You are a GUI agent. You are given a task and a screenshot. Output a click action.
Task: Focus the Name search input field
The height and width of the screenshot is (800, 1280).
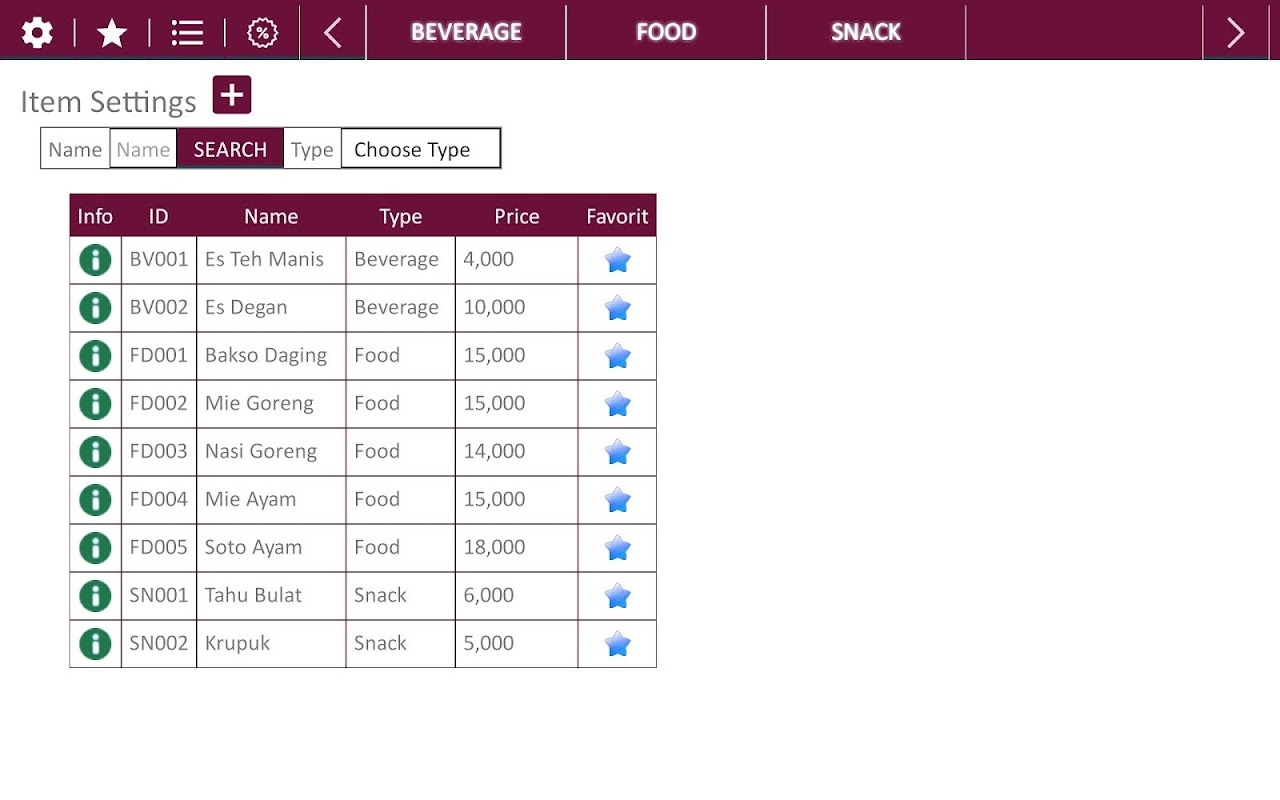pos(143,149)
